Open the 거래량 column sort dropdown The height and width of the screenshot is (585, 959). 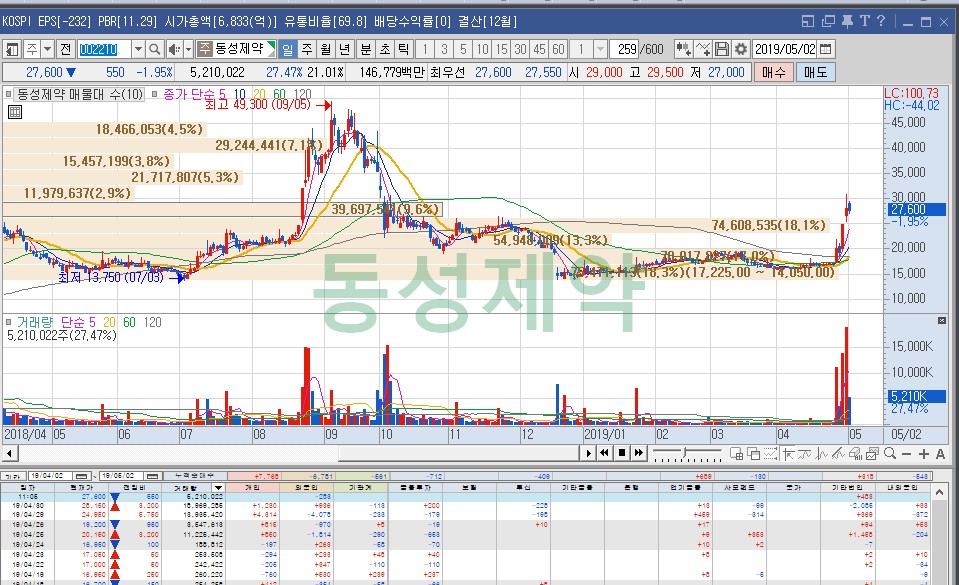click(x=218, y=488)
